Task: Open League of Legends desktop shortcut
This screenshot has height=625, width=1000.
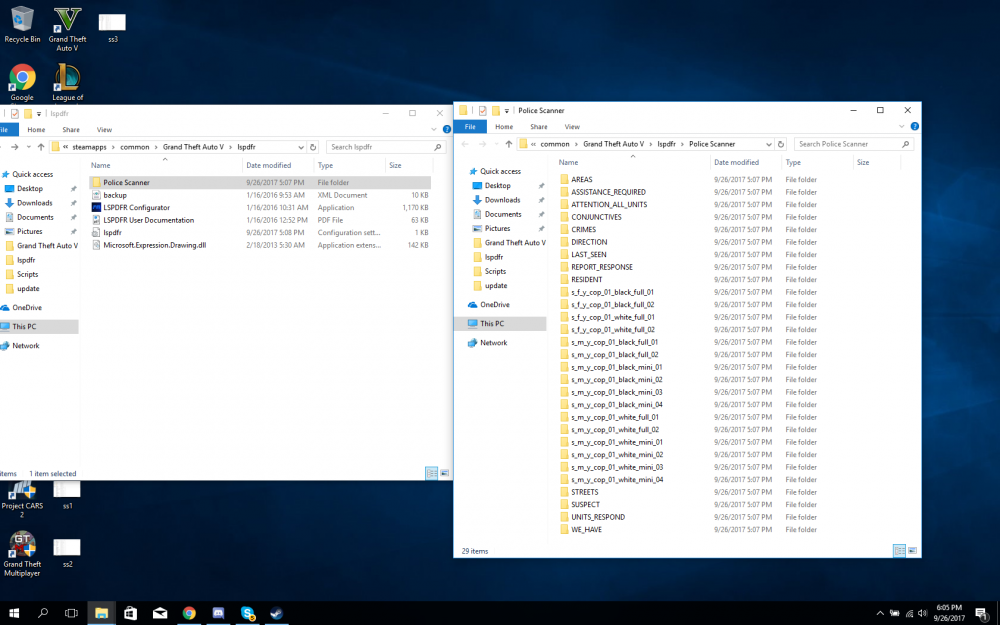Action: click(67, 82)
